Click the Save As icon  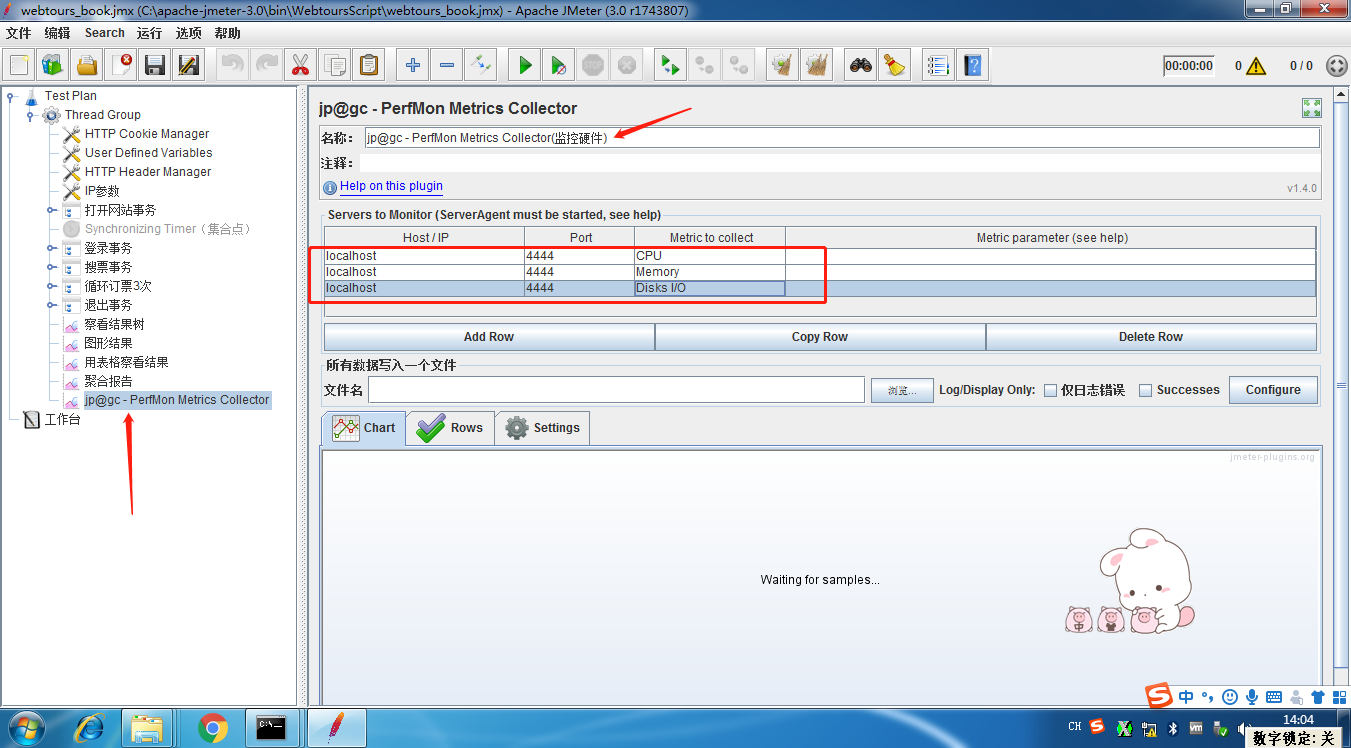coord(188,66)
